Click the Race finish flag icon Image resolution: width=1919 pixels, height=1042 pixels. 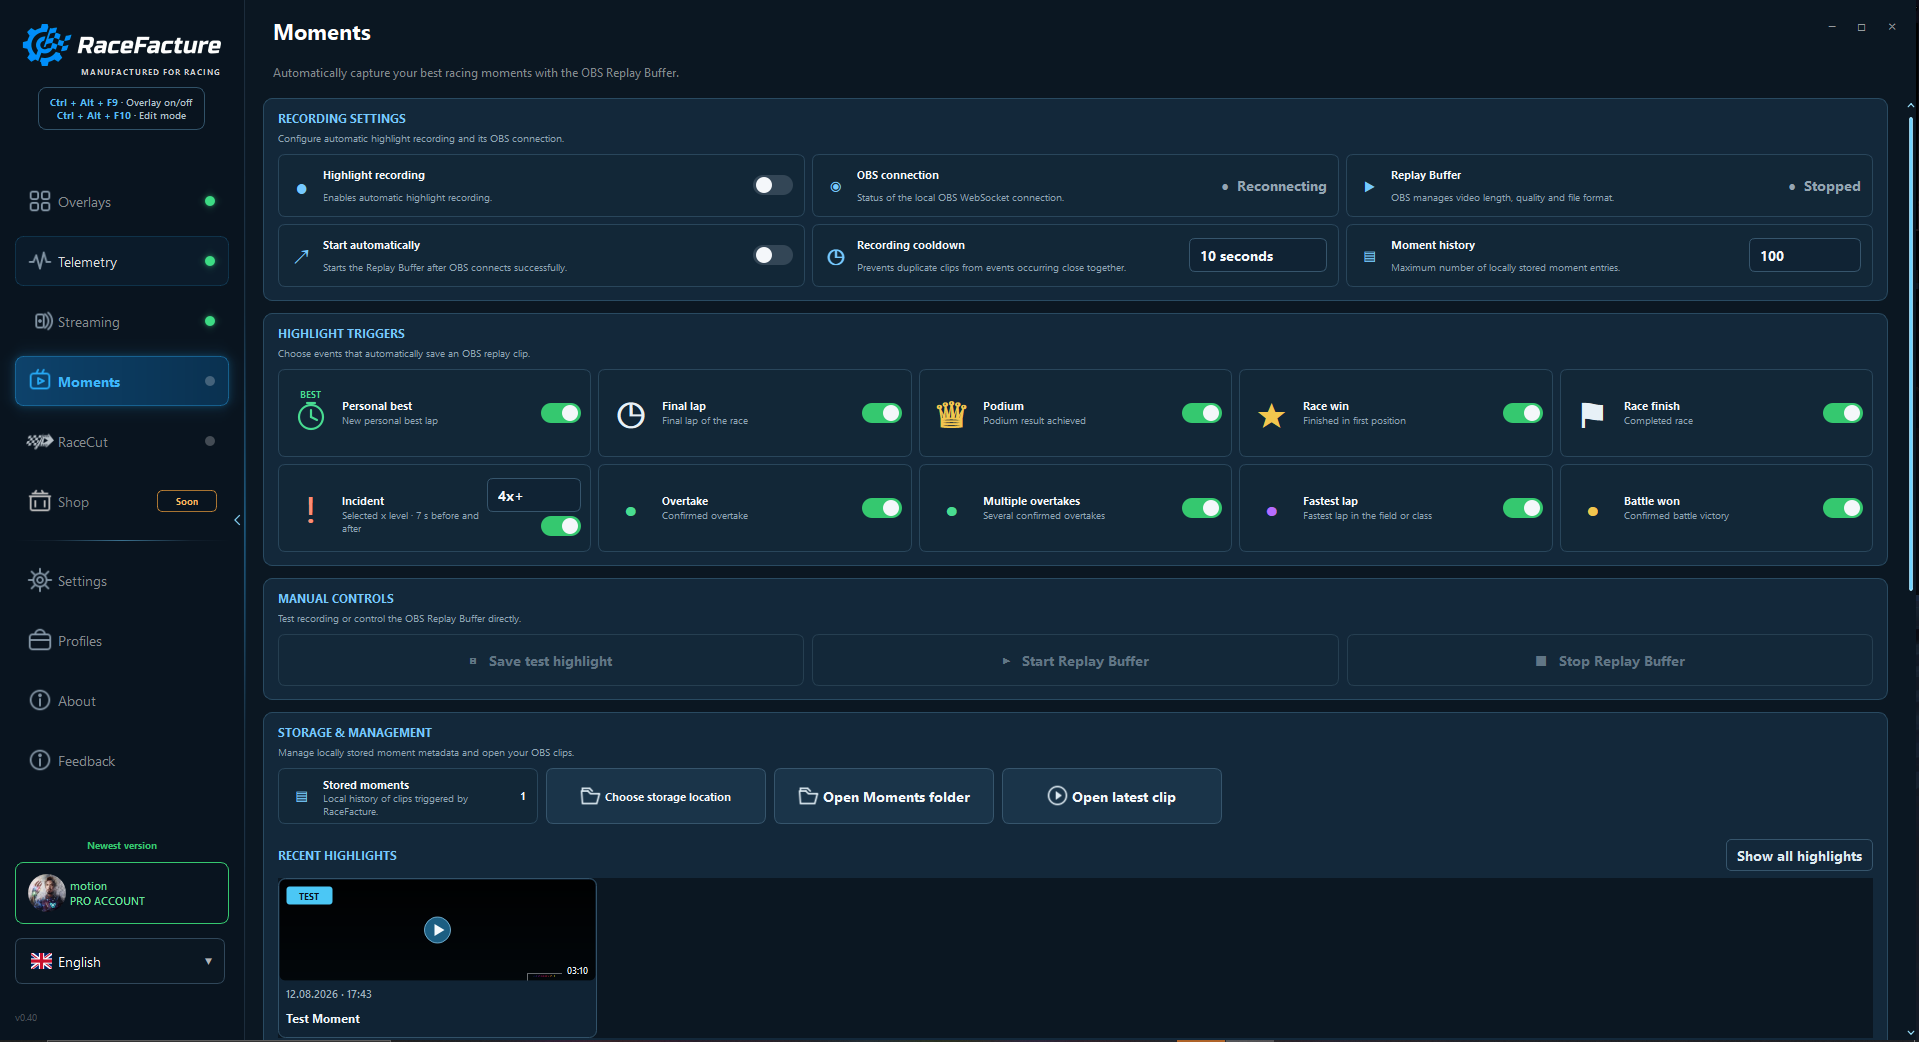tap(1592, 414)
